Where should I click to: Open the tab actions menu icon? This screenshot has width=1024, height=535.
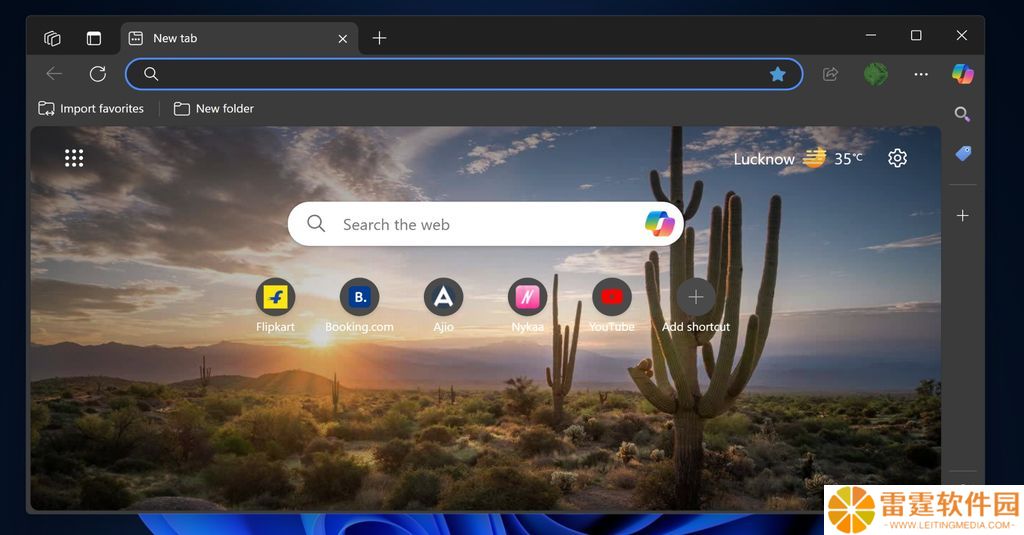coord(94,39)
